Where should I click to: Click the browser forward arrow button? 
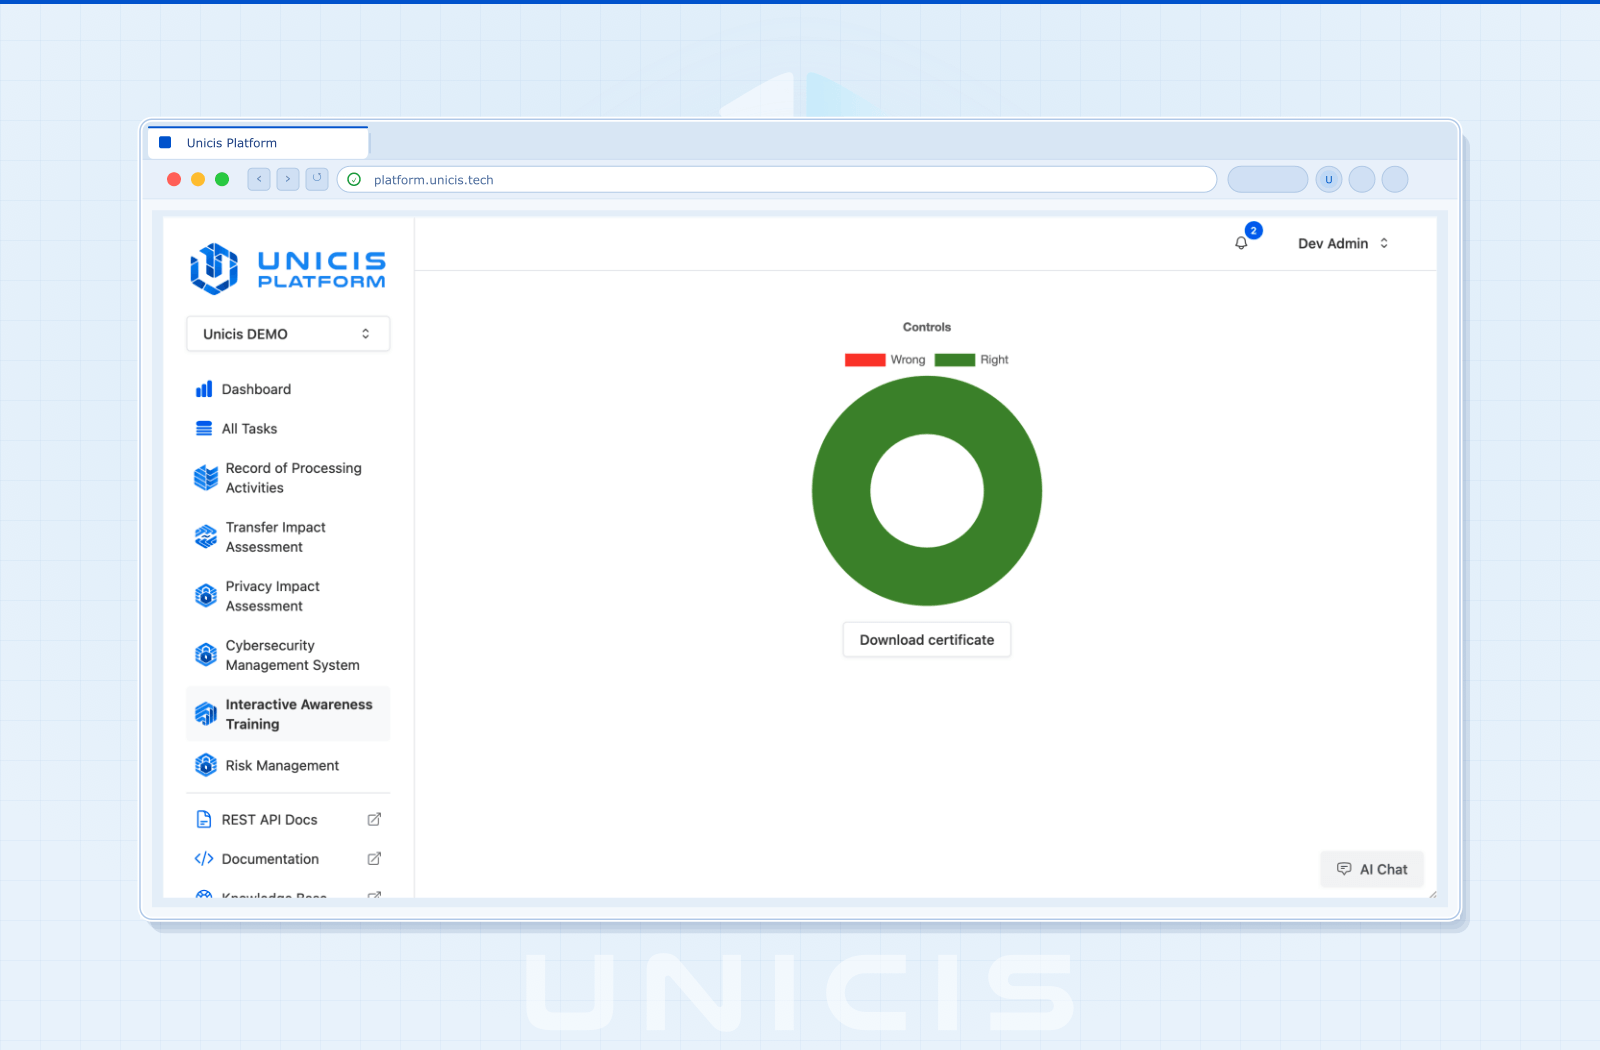pos(288,179)
